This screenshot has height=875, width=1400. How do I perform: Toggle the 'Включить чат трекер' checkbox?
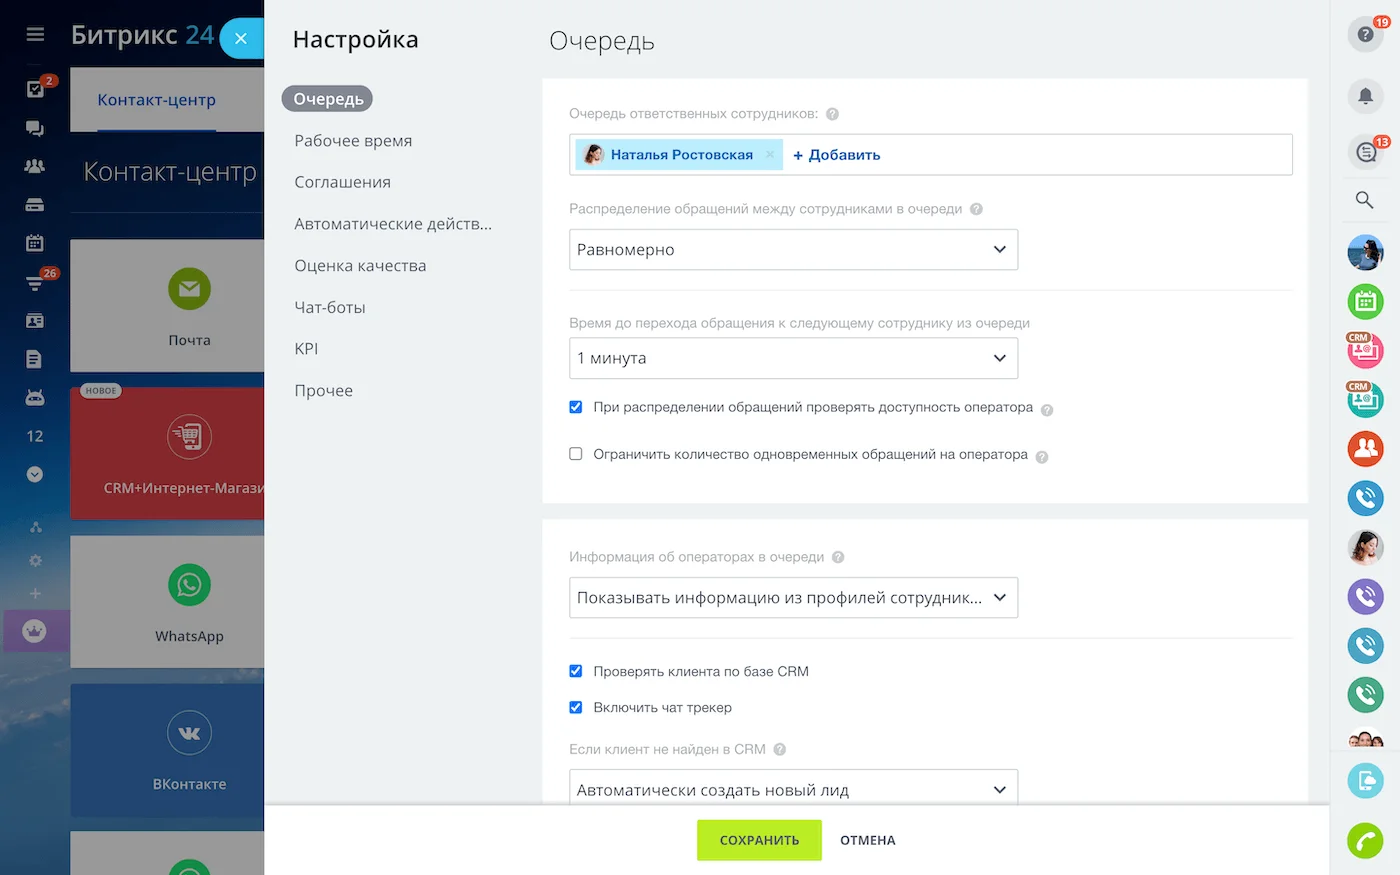(575, 707)
